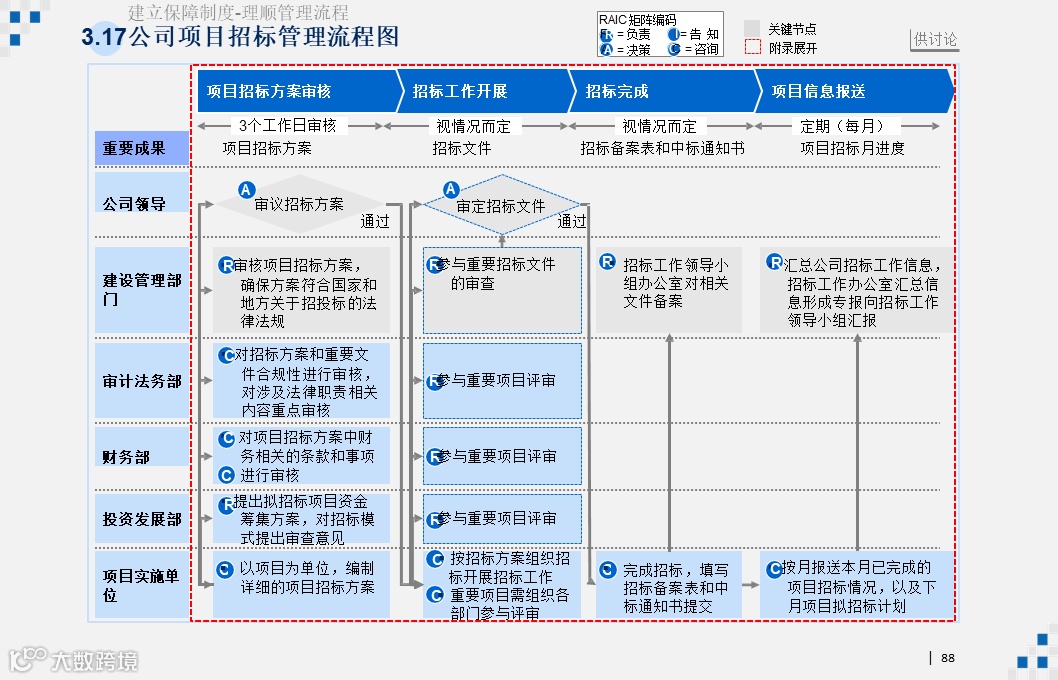This screenshot has height=680, width=1058.
Task: Click the 审议招标方案 decision diamond
Action: (300, 204)
